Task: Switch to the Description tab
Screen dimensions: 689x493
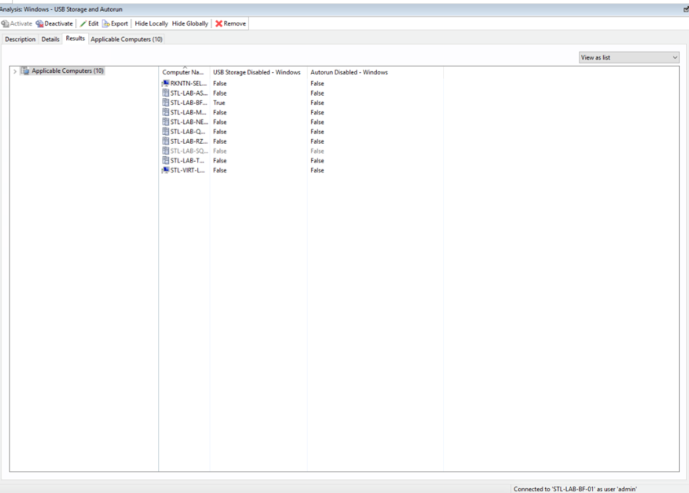Action: click(x=20, y=39)
